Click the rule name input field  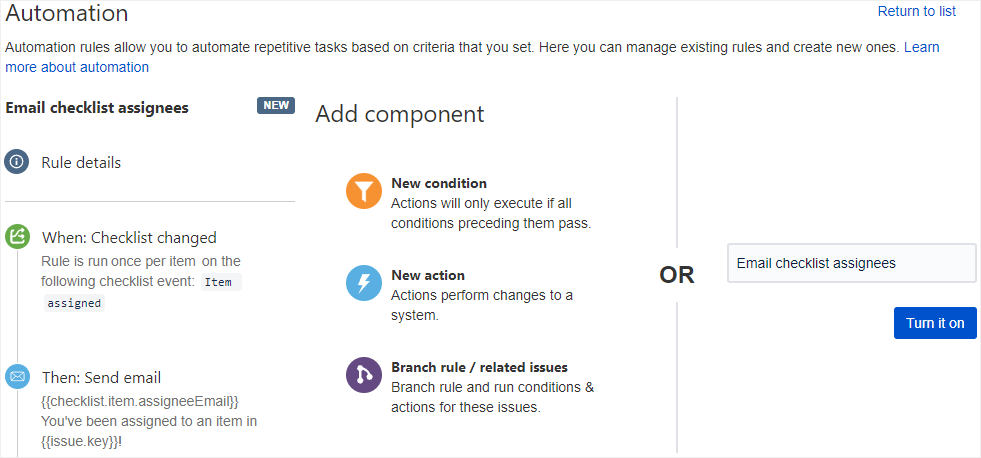[851, 263]
